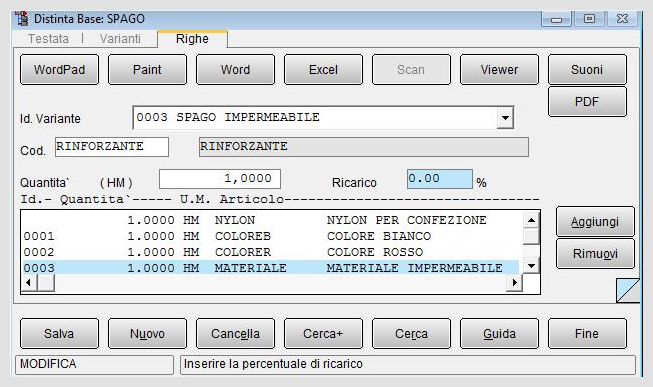653x387 pixels.
Task: Click the Suoni button
Action: click(x=587, y=70)
